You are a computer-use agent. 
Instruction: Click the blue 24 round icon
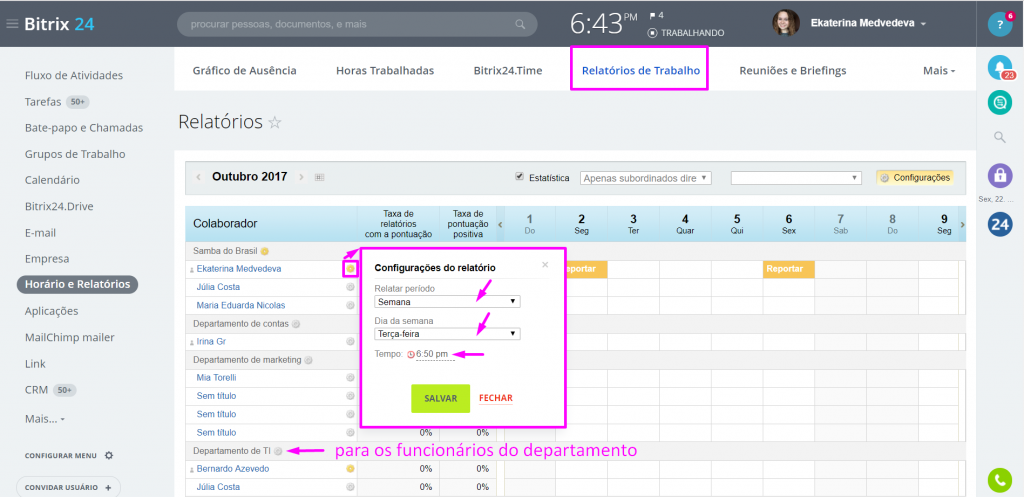[x=999, y=224]
